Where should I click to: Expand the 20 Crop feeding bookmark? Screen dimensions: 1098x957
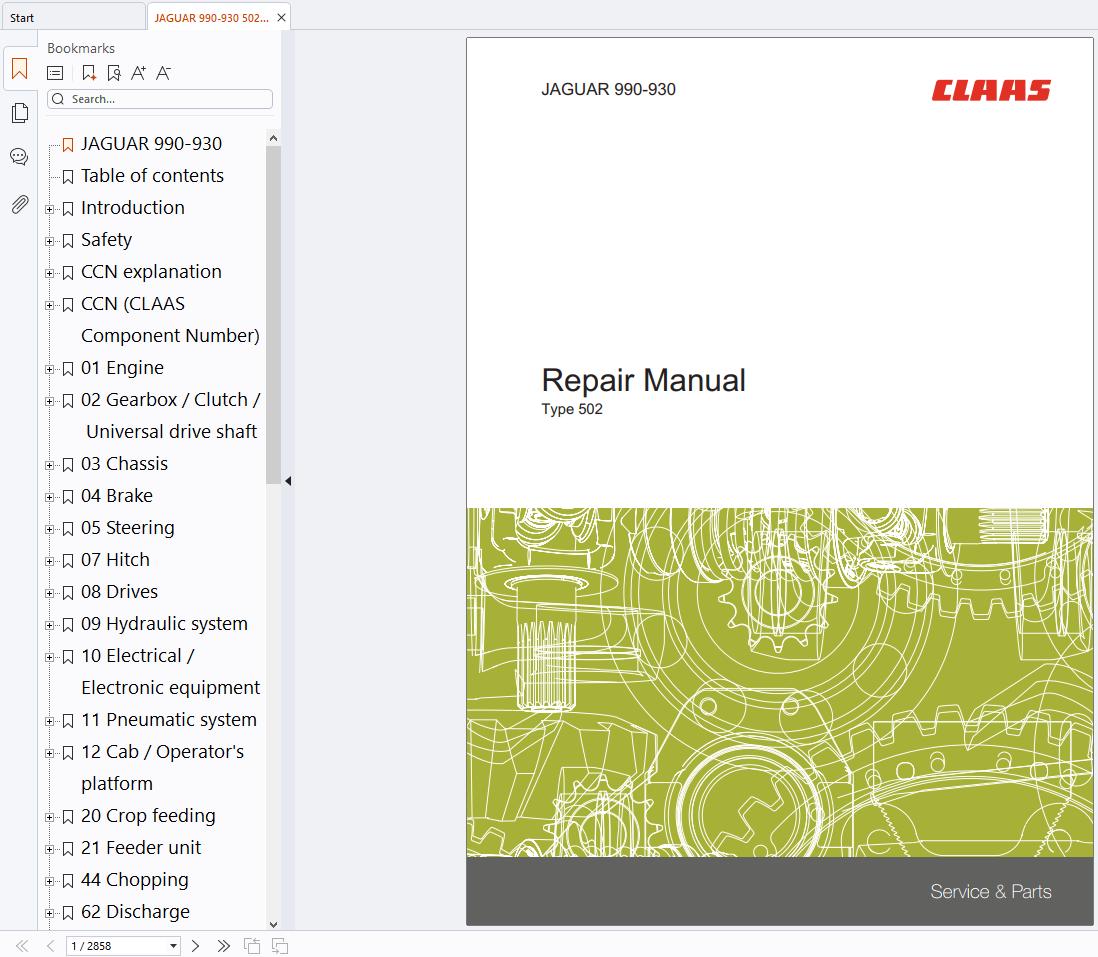49,817
